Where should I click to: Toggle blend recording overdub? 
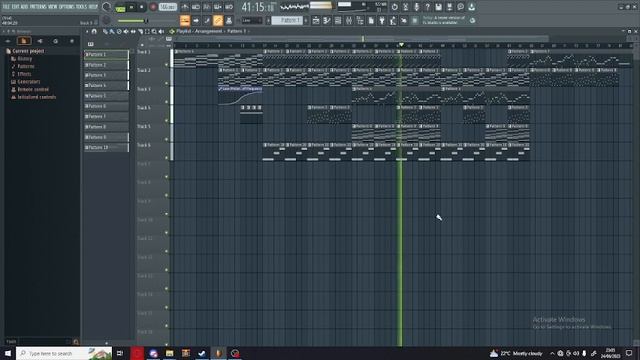tap(218, 7)
